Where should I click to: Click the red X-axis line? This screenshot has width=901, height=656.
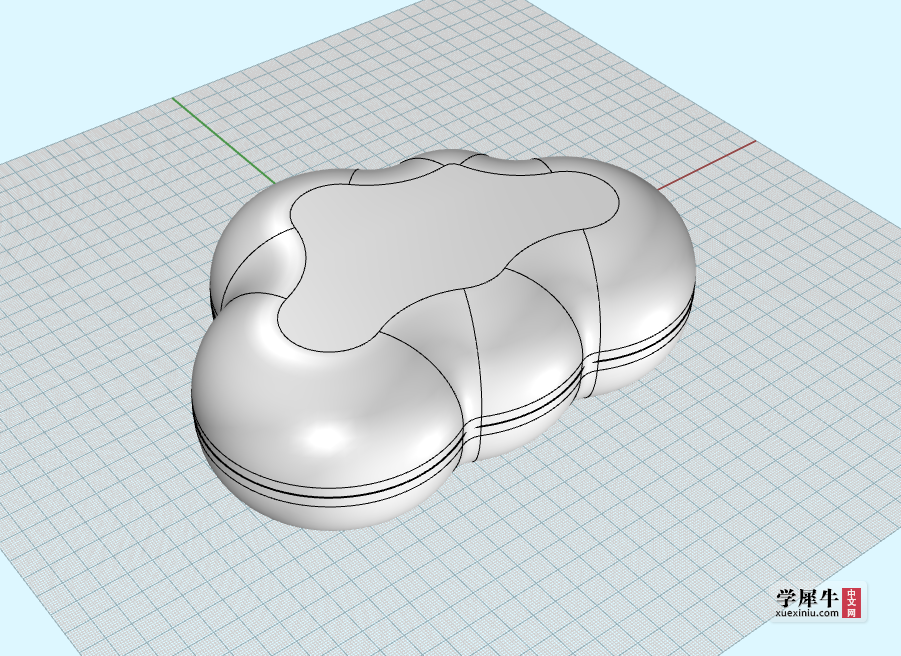coord(706,165)
